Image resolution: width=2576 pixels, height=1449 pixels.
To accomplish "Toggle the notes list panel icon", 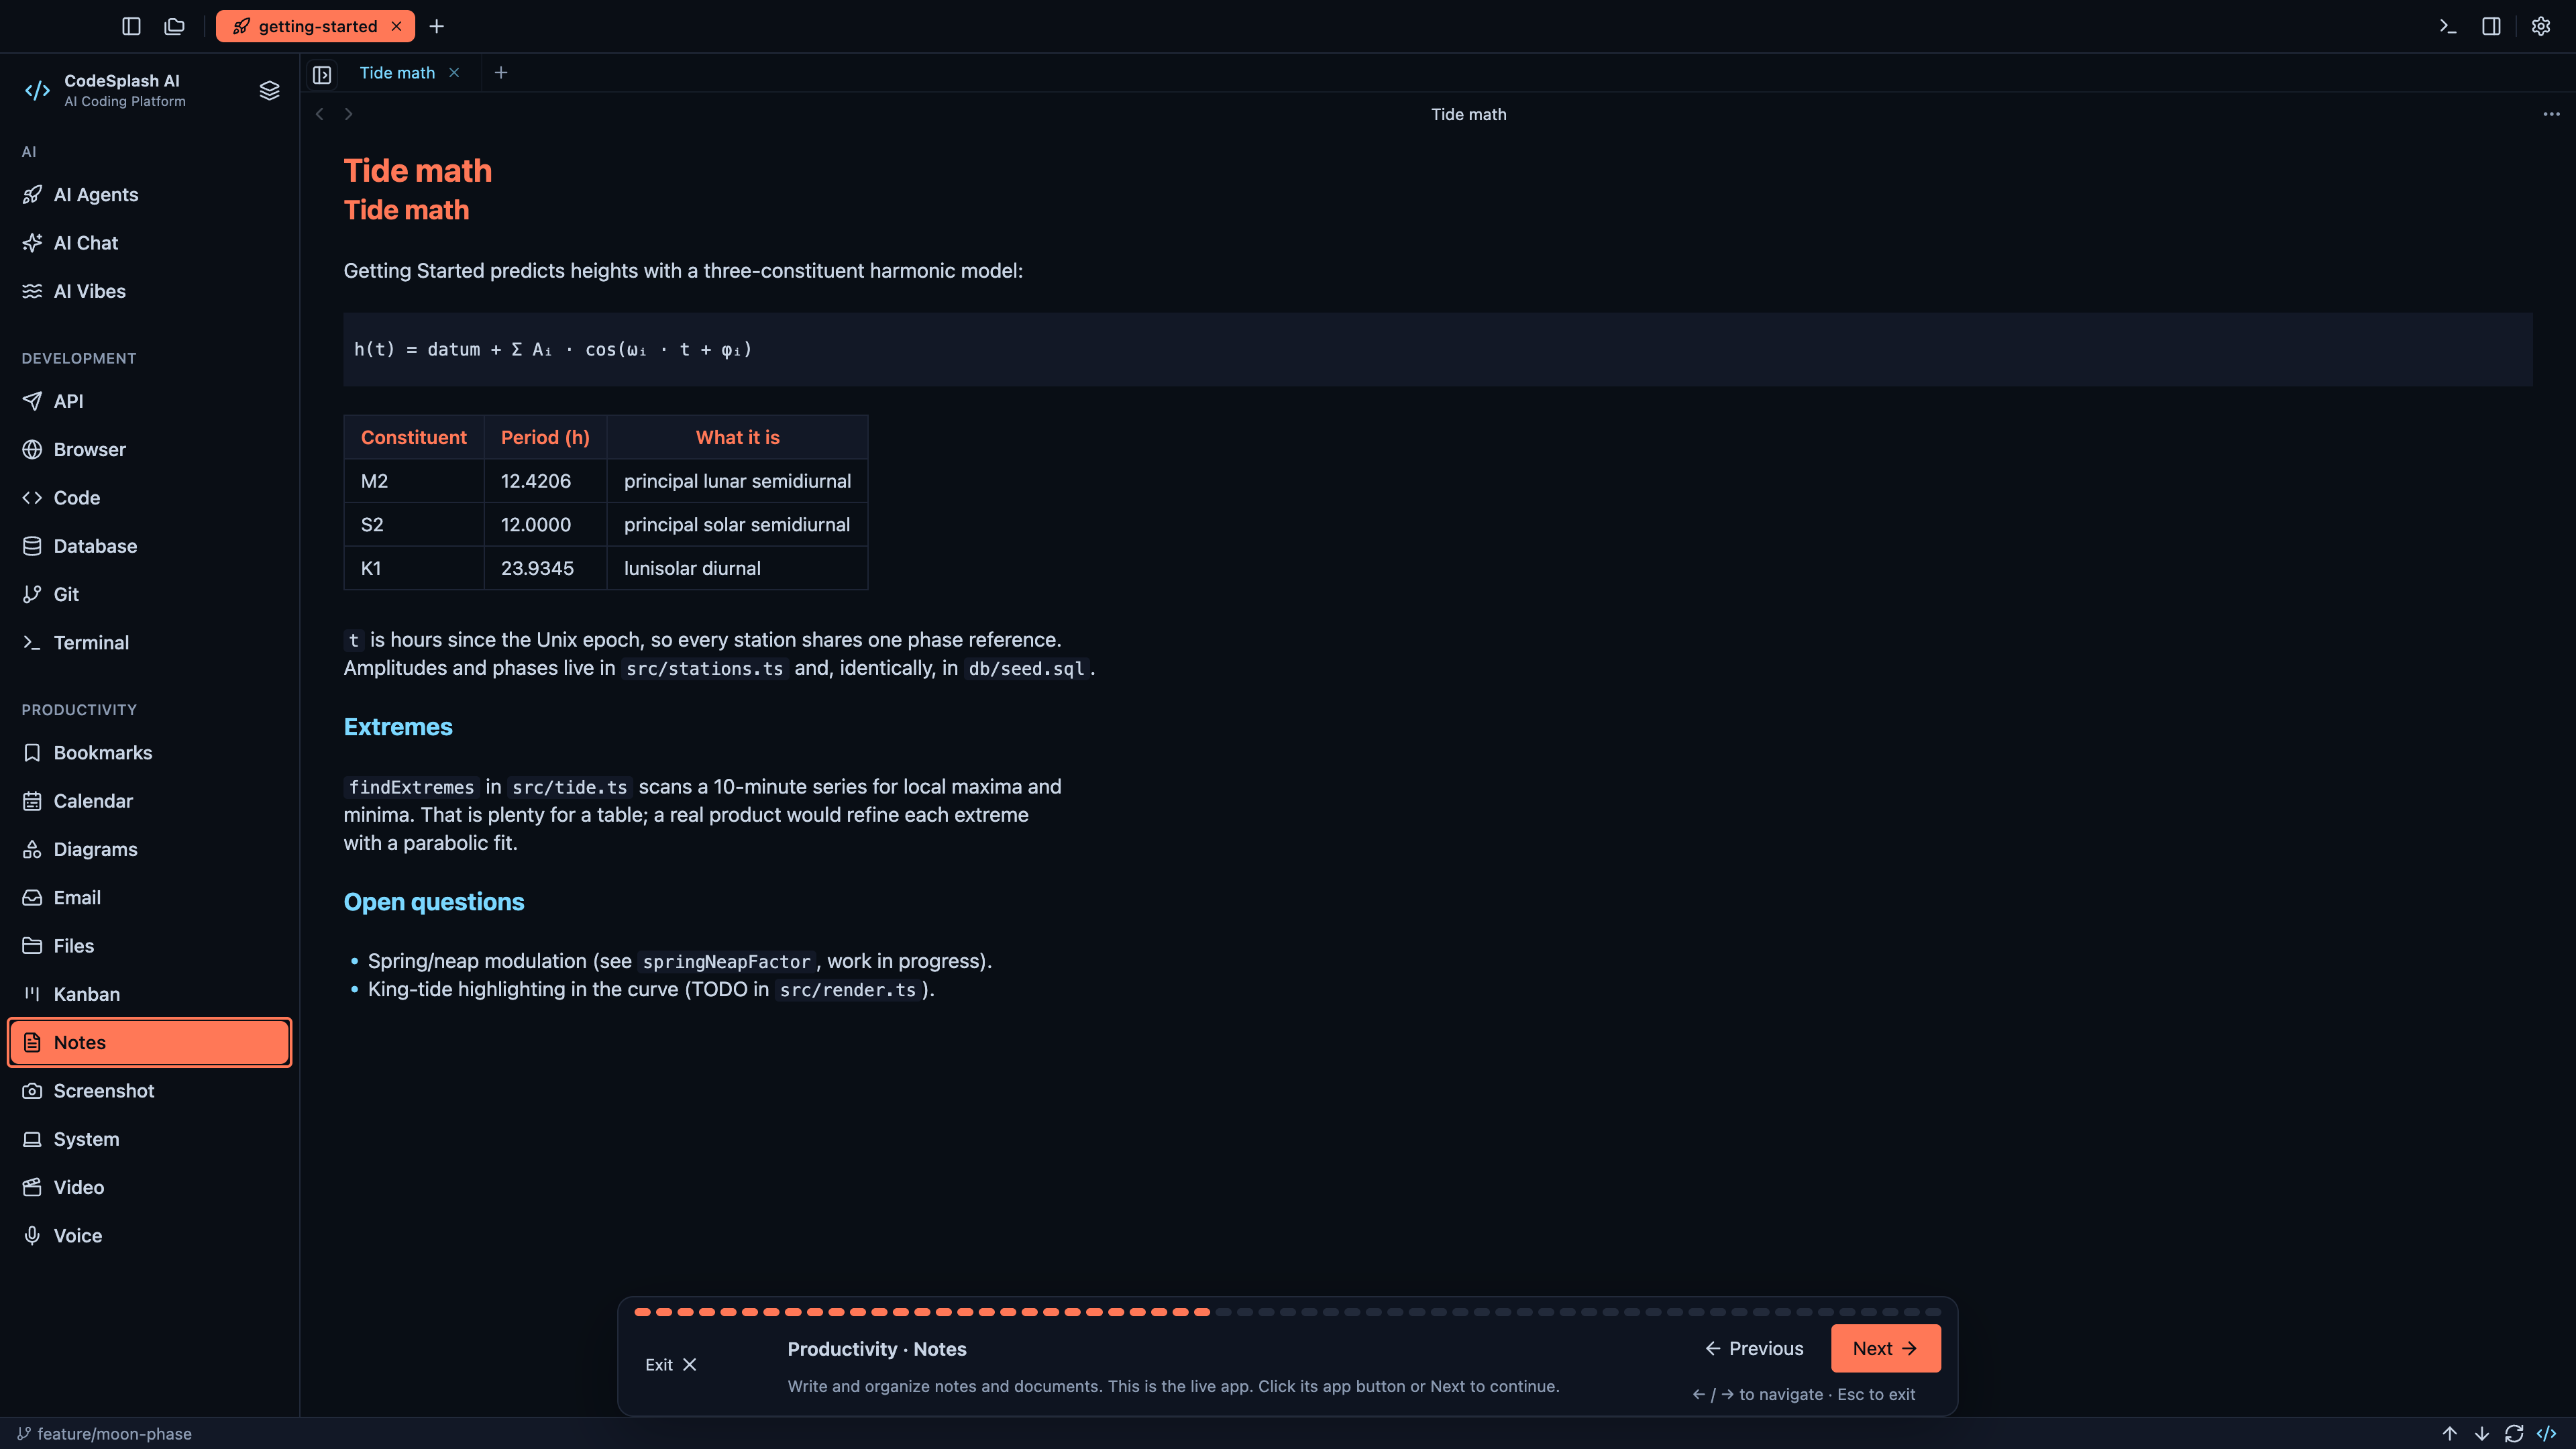I will (322, 74).
